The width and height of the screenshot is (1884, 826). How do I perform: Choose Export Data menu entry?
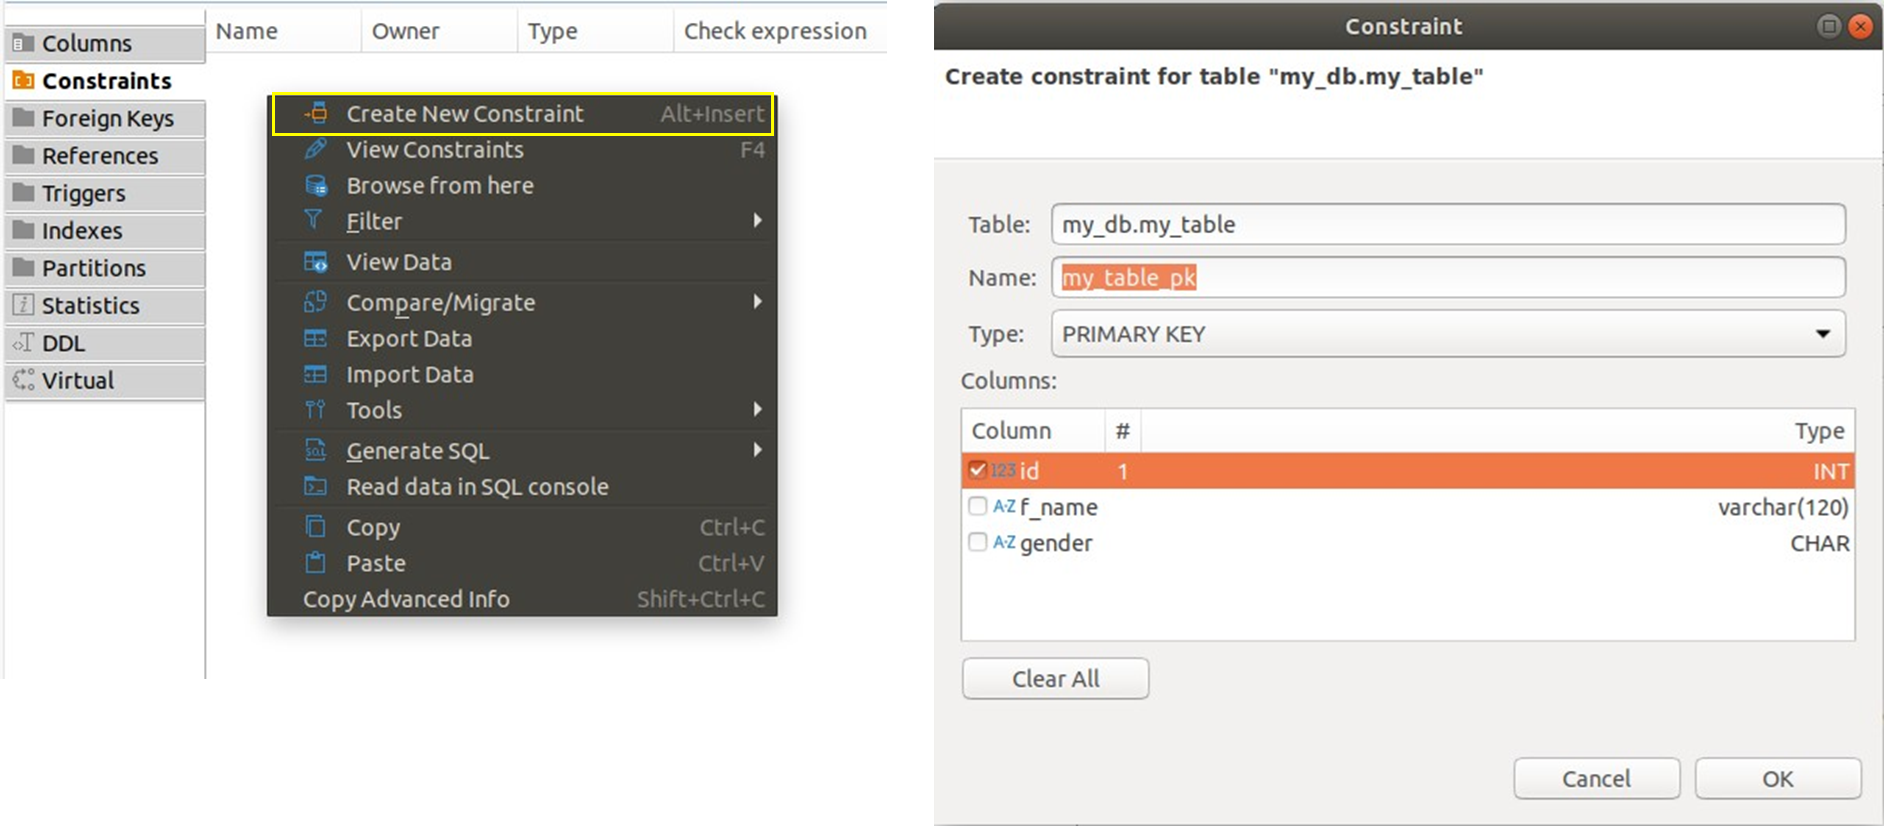click(x=522, y=339)
